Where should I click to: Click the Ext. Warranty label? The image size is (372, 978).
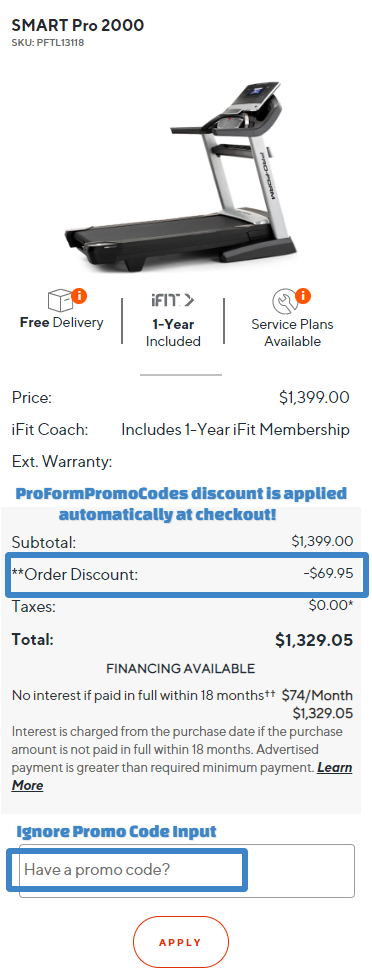62,462
